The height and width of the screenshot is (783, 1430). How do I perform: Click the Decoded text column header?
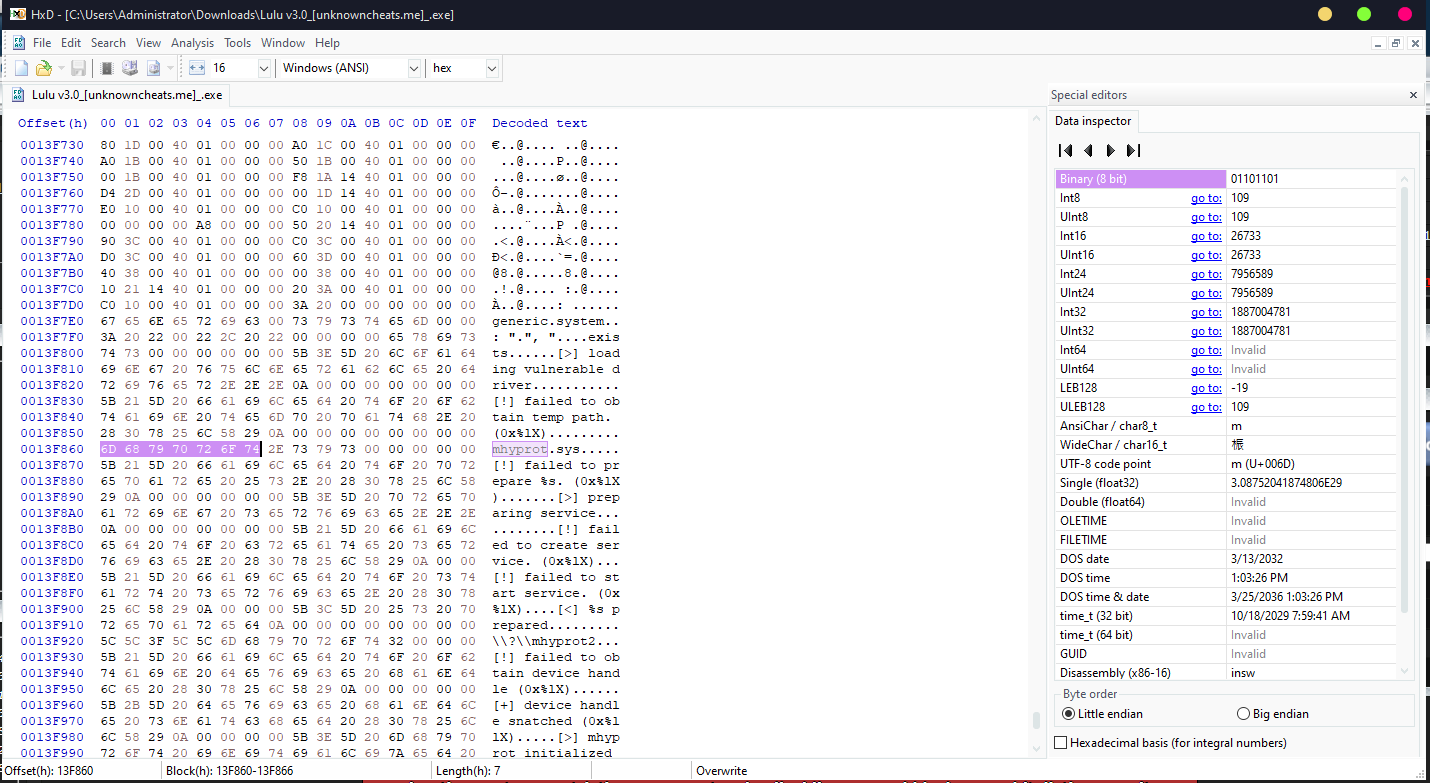coord(540,123)
